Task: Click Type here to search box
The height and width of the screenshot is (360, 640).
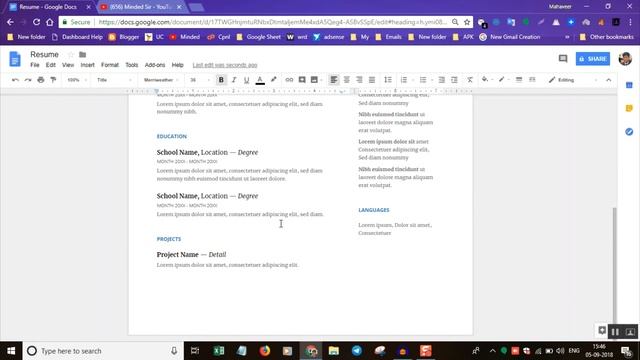Action: pyautogui.click(x=103, y=351)
